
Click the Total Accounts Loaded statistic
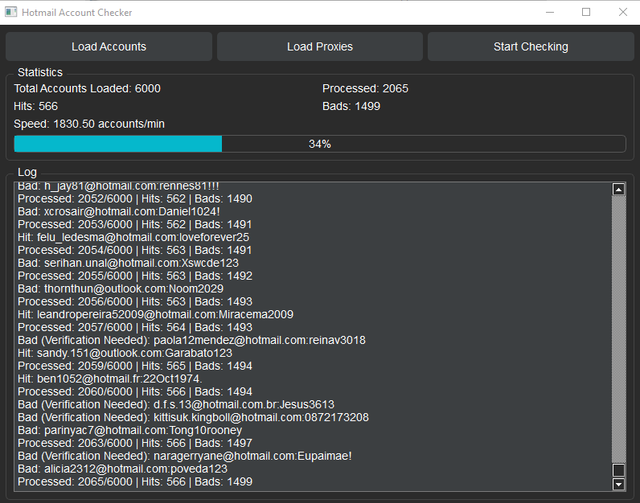87,88
